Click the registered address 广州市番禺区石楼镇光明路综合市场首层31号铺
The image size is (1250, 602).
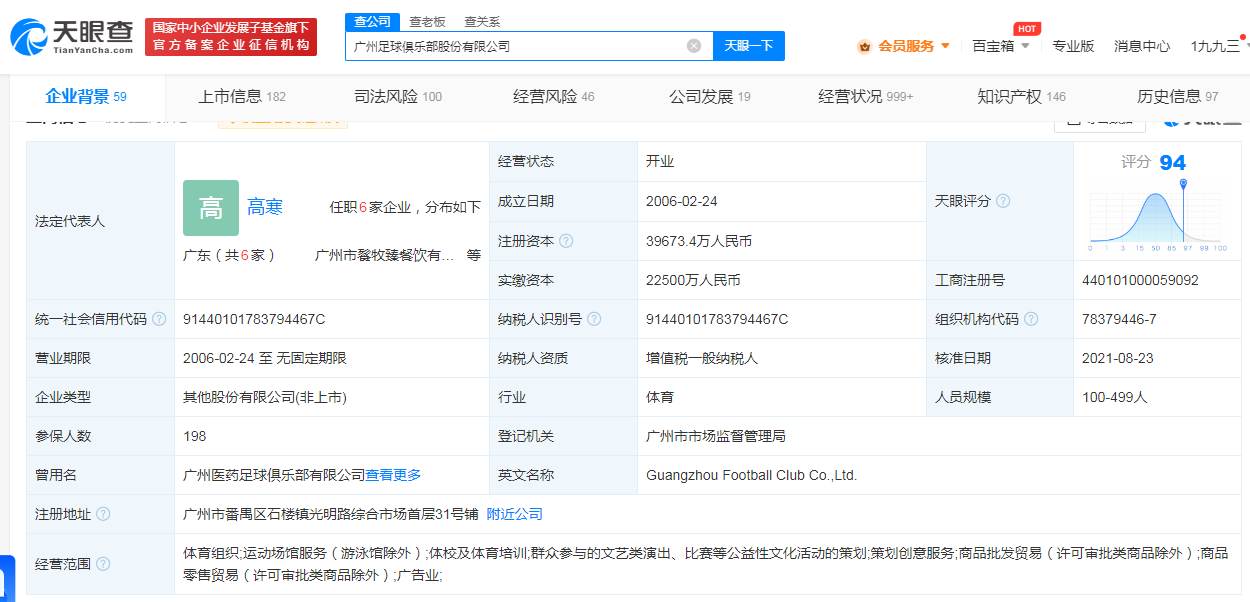(x=331, y=514)
